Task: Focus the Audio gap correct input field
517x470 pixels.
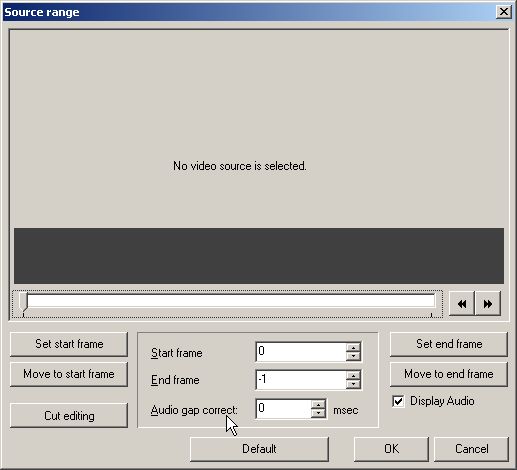Action: (x=284, y=409)
